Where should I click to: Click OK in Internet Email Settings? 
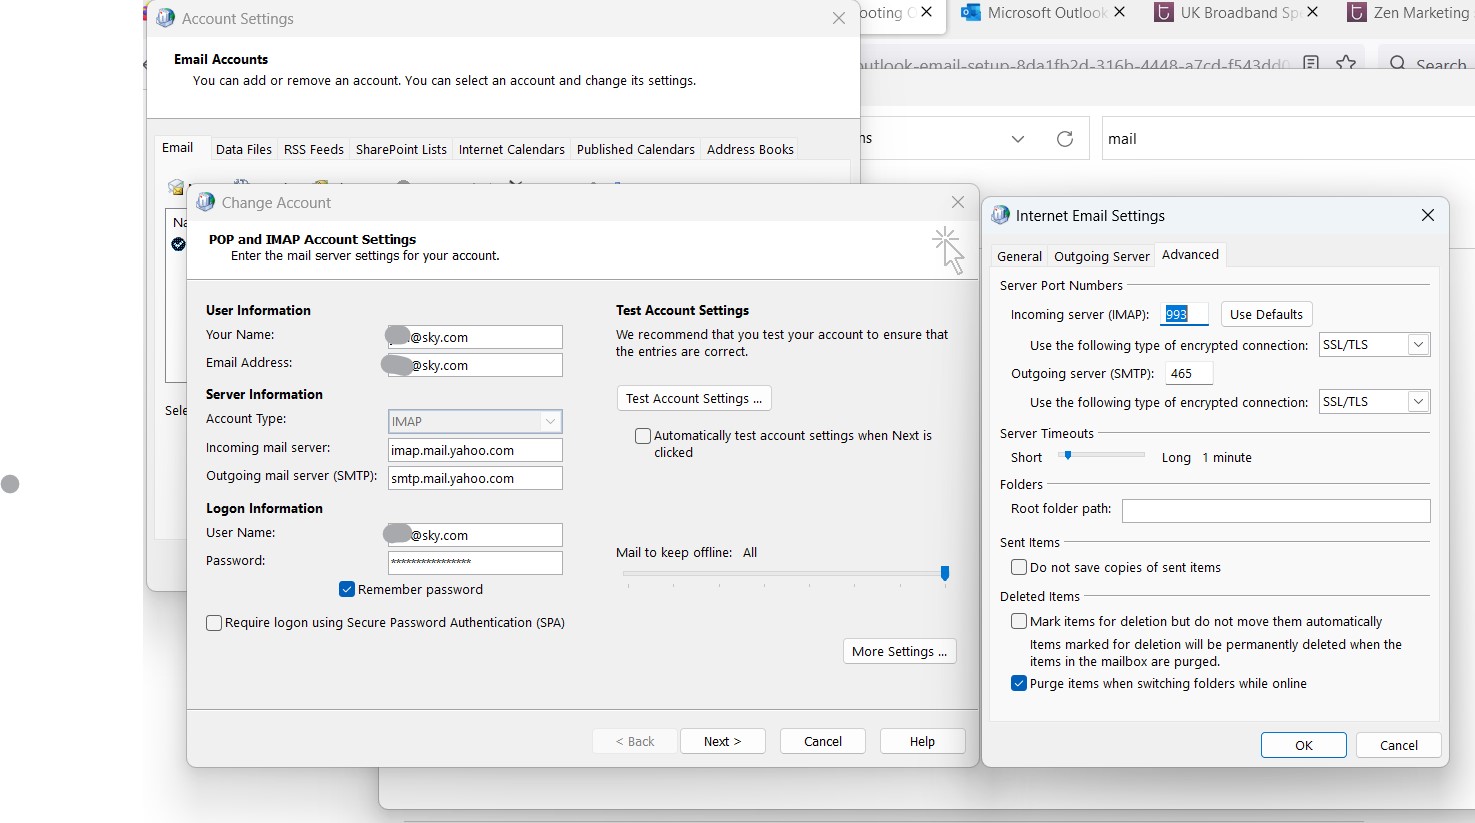click(x=1304, y=745)
